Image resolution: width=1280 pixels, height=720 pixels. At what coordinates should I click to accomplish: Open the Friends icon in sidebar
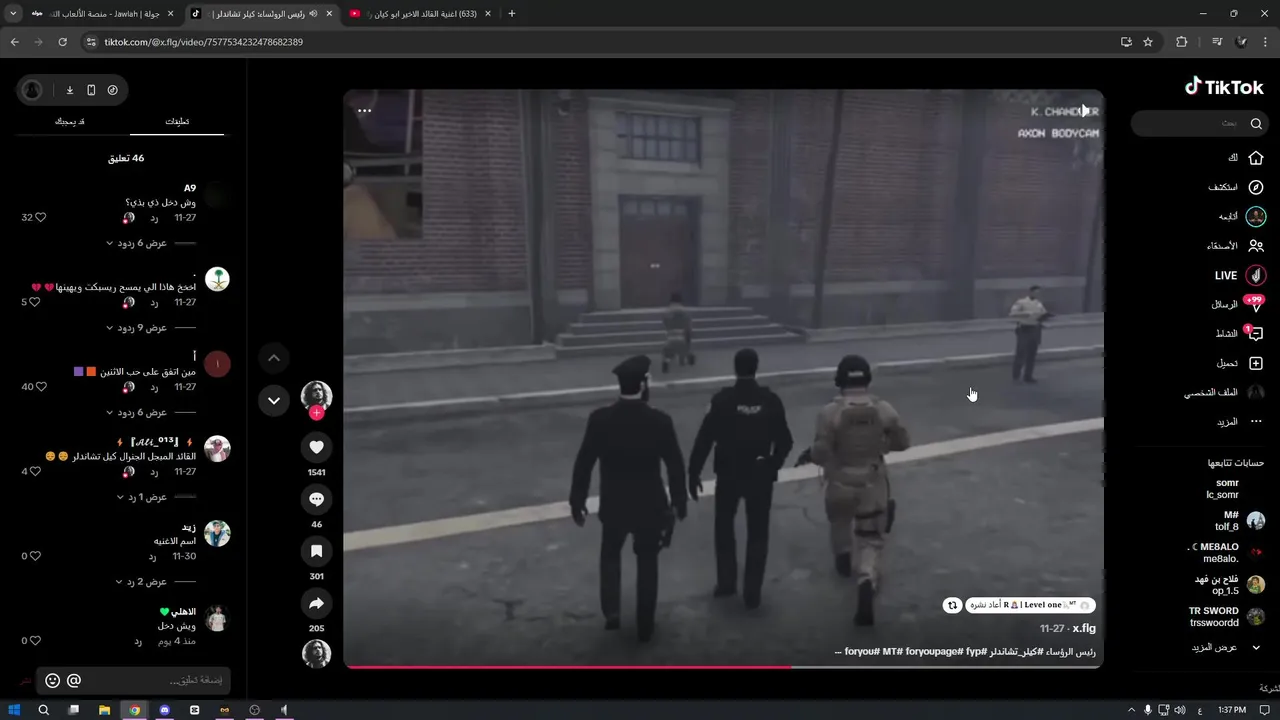(x=1256, y=246)
